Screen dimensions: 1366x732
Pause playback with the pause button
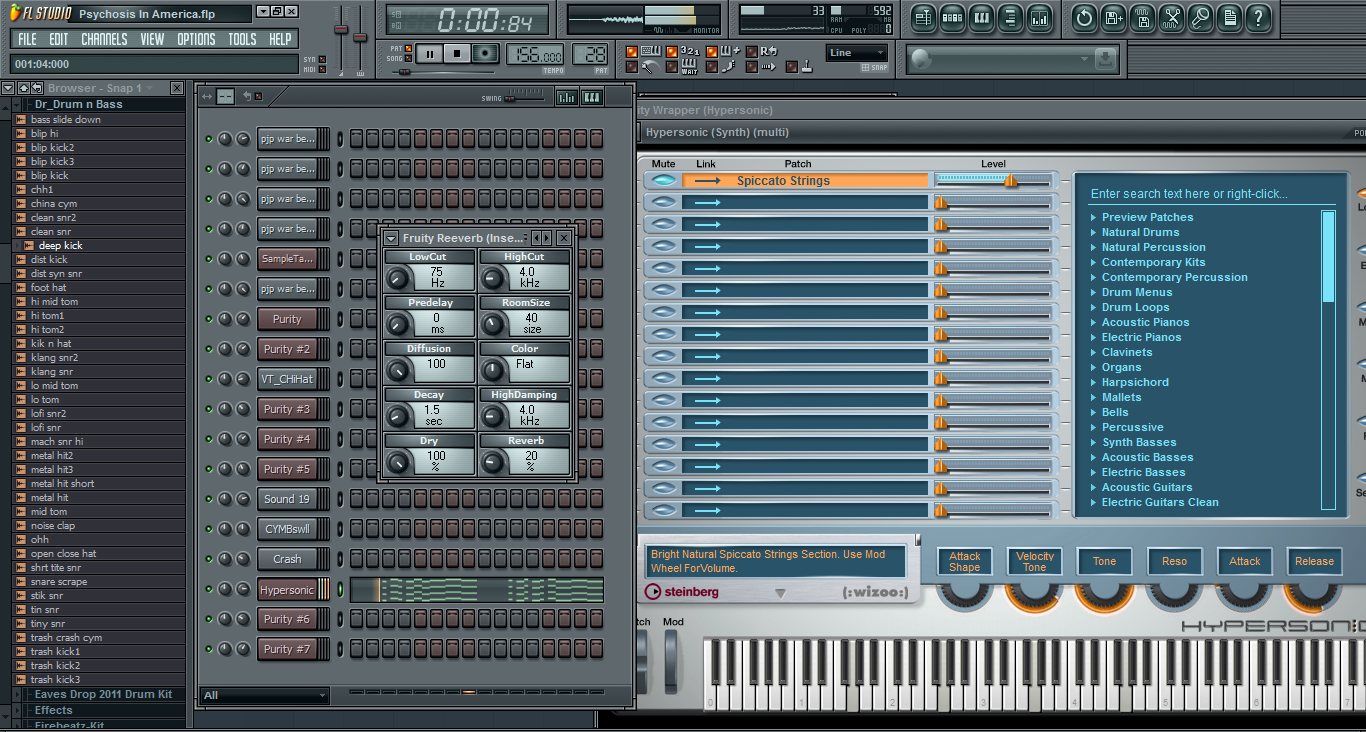tap(430, 54)
